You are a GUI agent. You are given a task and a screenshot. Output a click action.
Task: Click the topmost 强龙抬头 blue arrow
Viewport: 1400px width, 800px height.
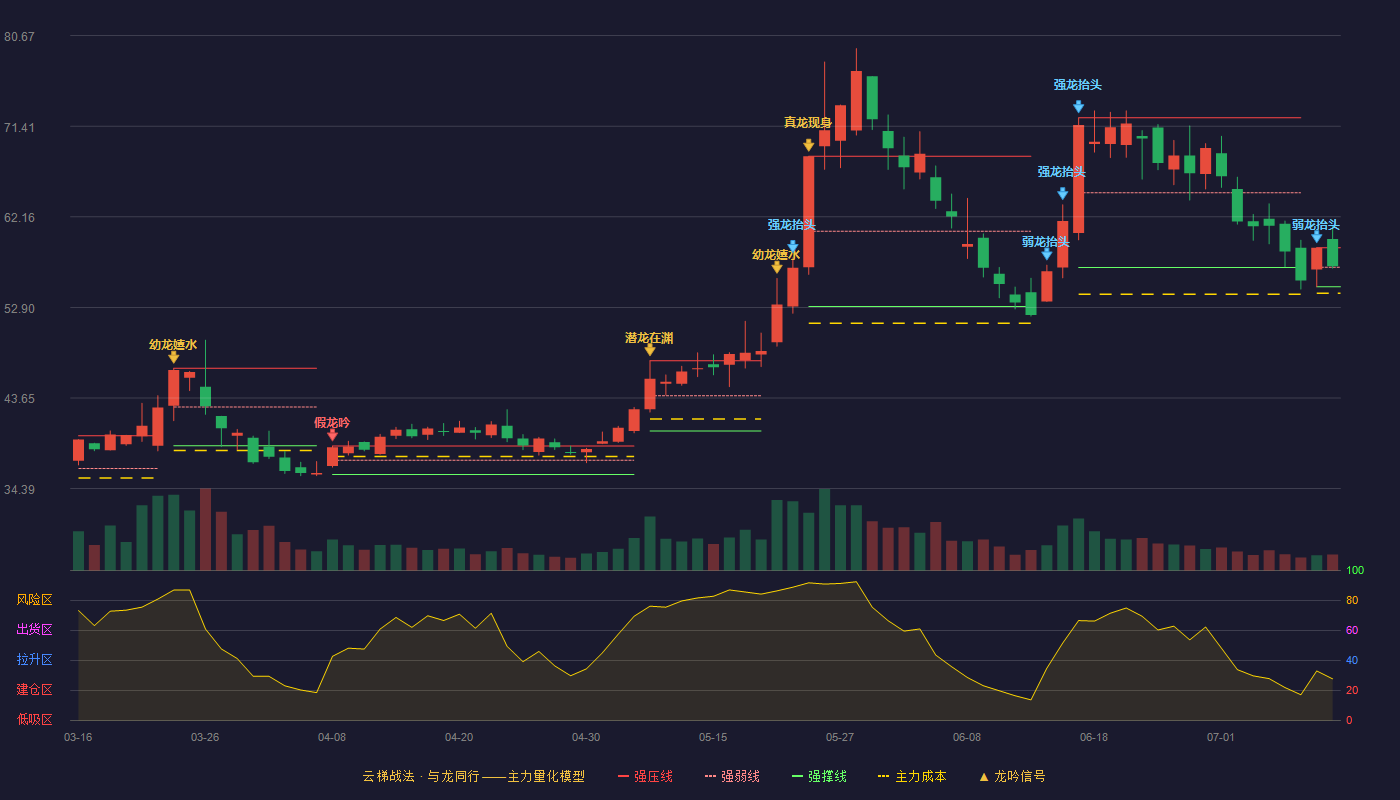click(x=1078, y=106)
